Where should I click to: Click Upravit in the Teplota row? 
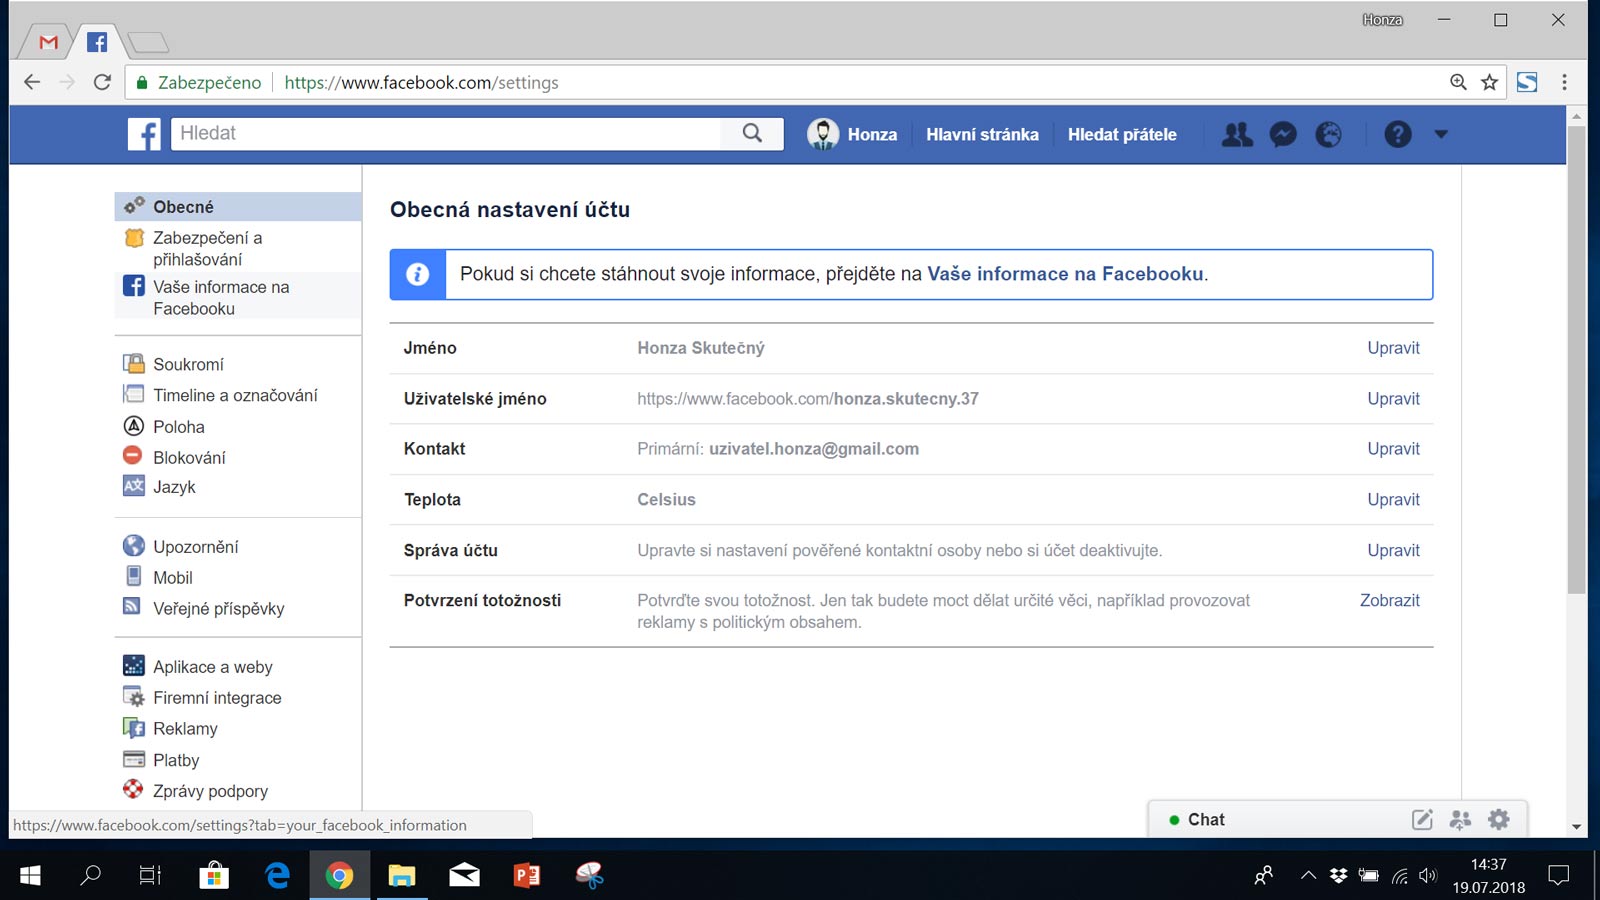[1393, 499]
